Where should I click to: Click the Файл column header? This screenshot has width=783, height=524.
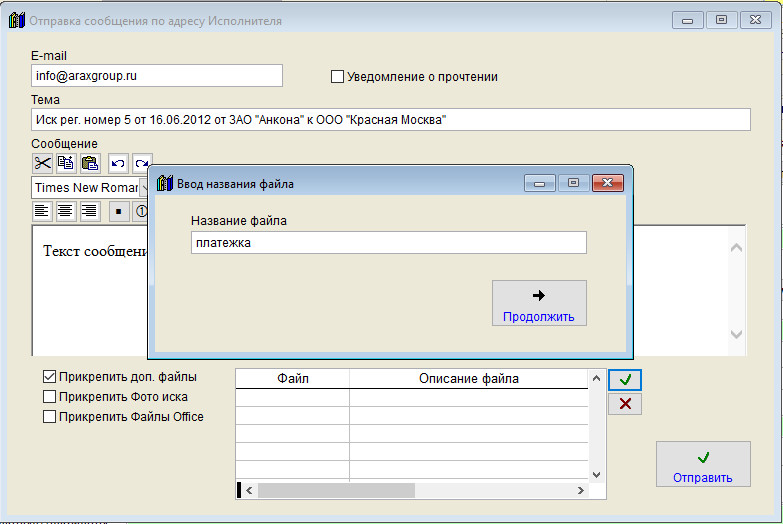[x=293, y=379]
